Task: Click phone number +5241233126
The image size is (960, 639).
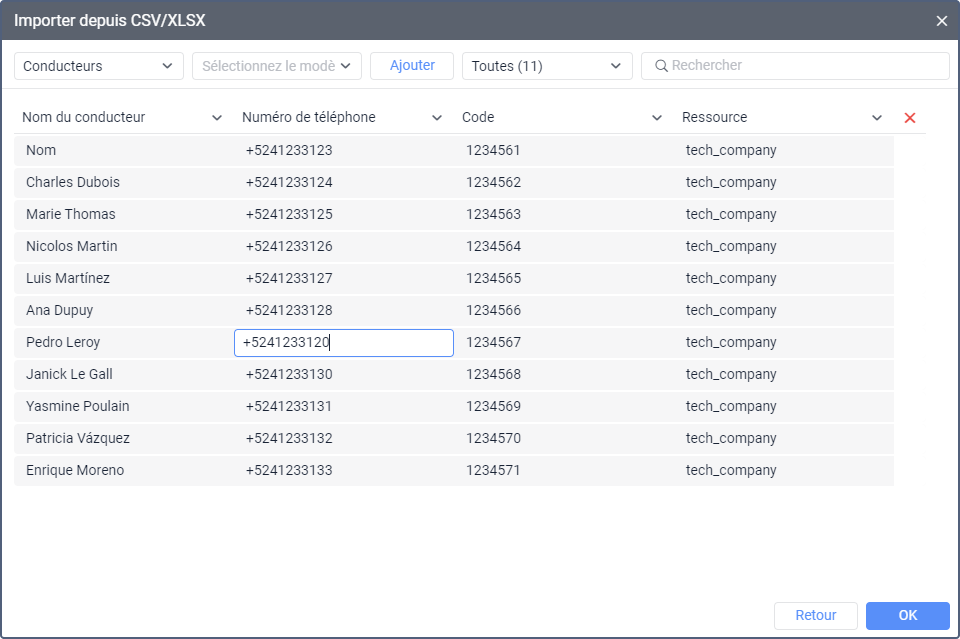Action: click(289, 246)
